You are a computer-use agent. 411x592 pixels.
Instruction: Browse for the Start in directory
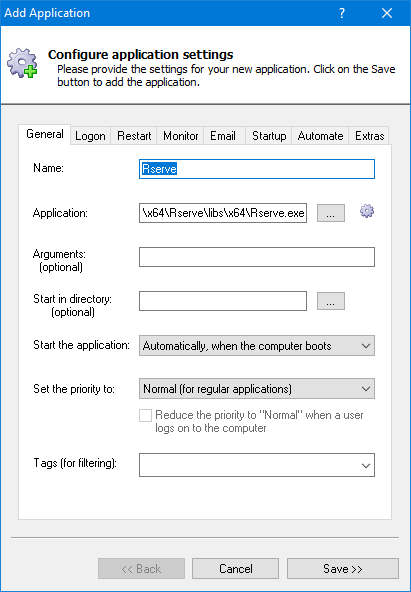(331, 301)
